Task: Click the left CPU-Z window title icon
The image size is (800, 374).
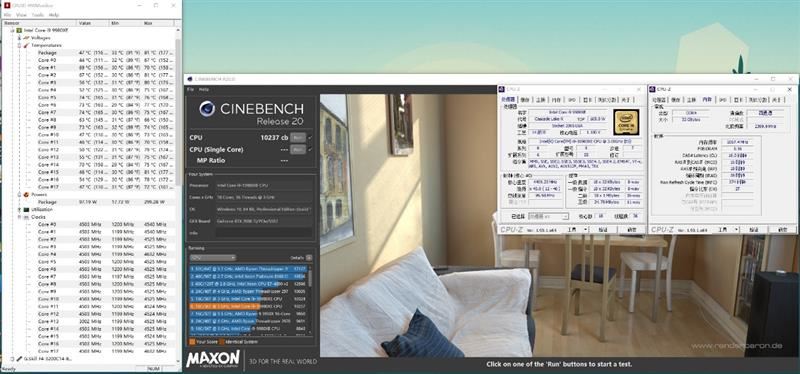Action: [503, 89]
